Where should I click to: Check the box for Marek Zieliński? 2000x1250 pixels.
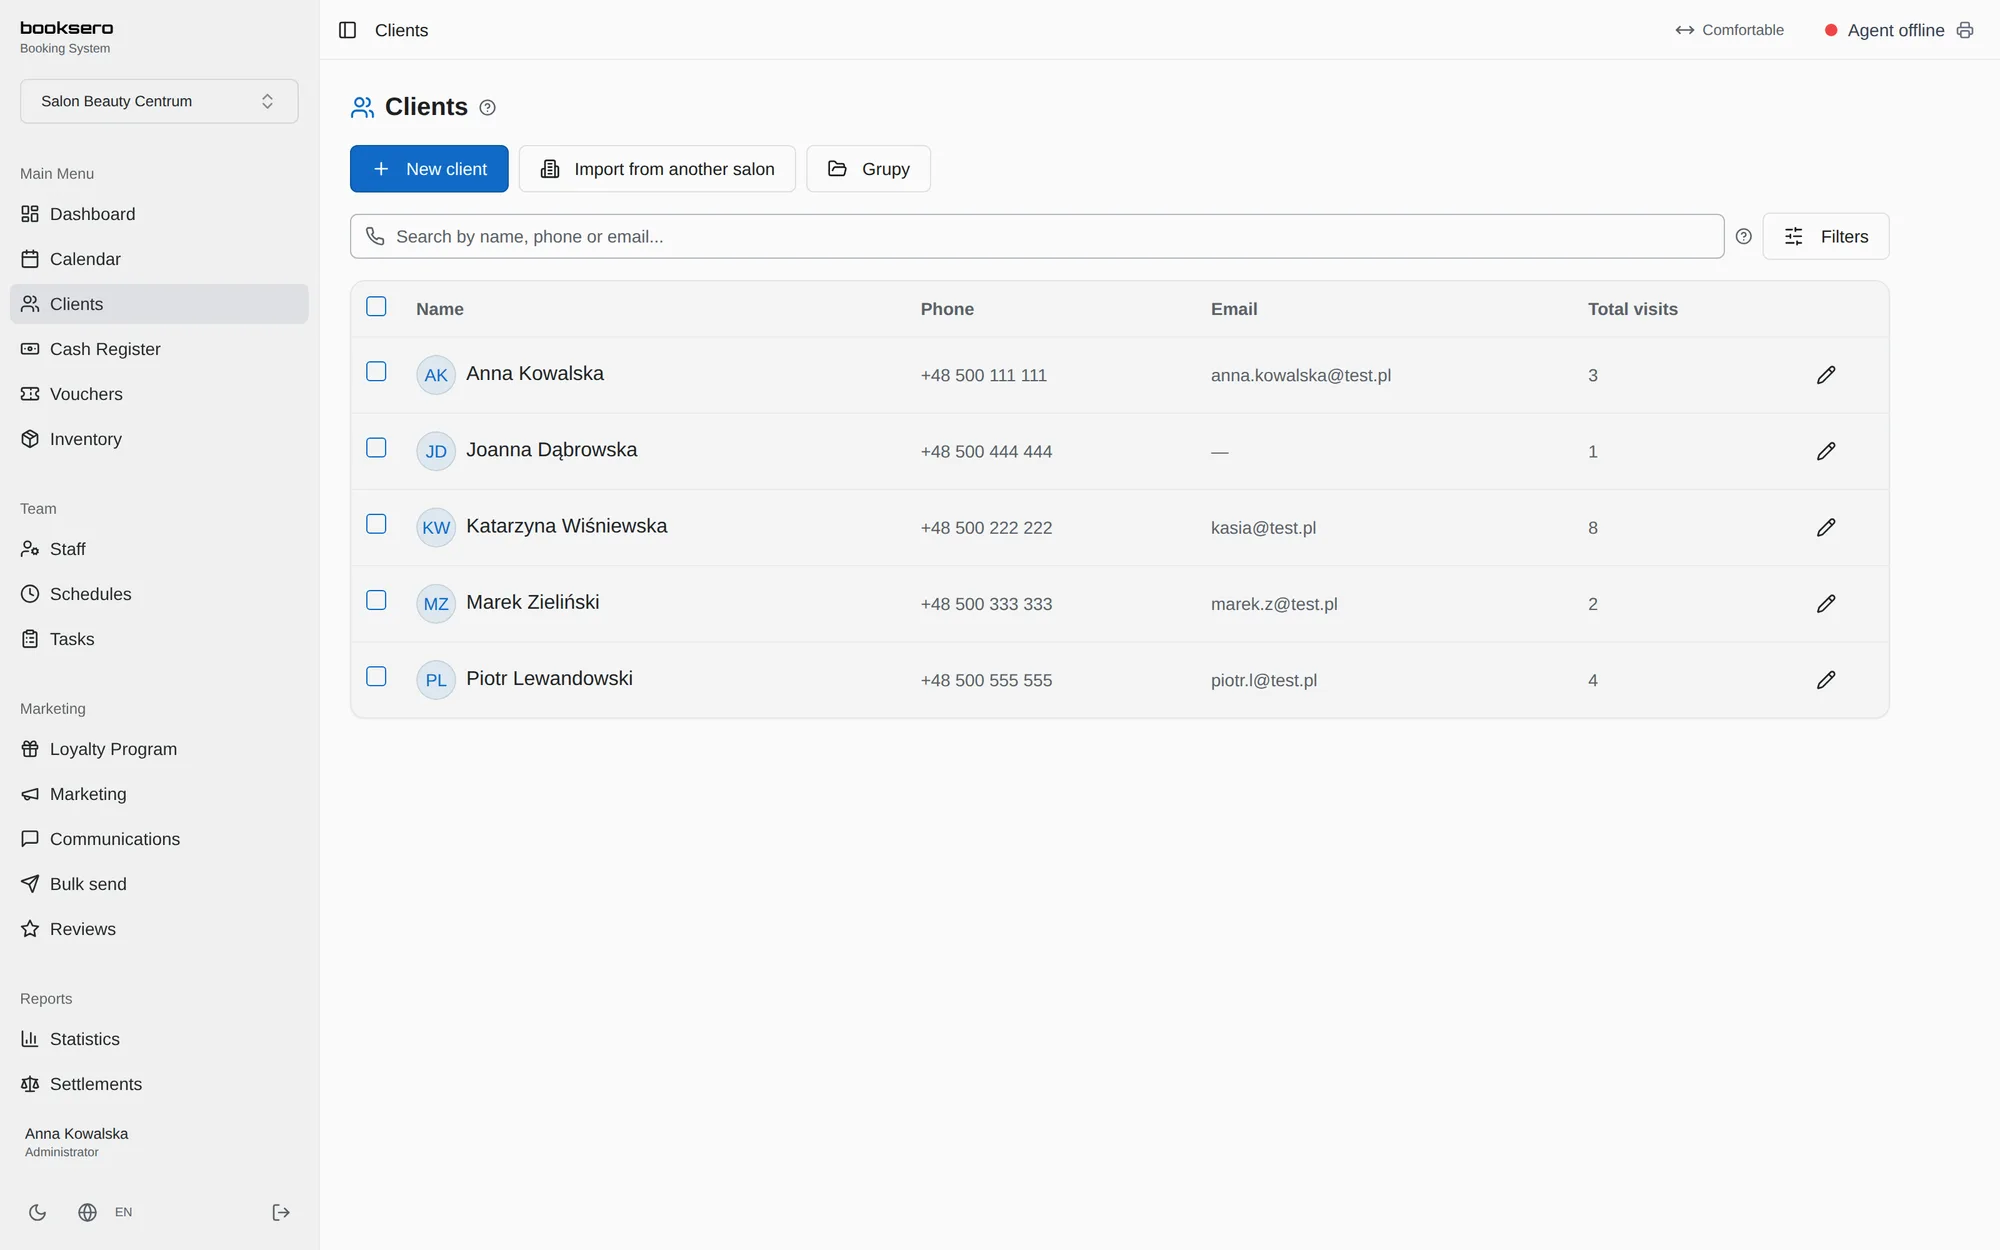click(x=376, y=600)
